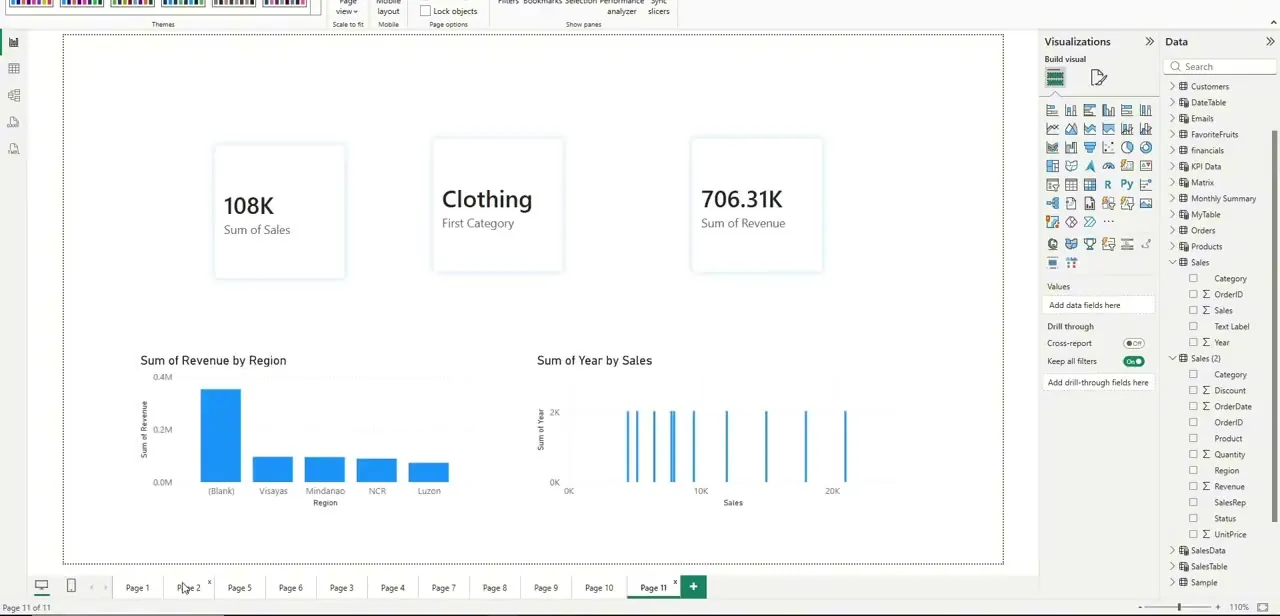Toggle Keep all filters switch

tap(1133, 361)
